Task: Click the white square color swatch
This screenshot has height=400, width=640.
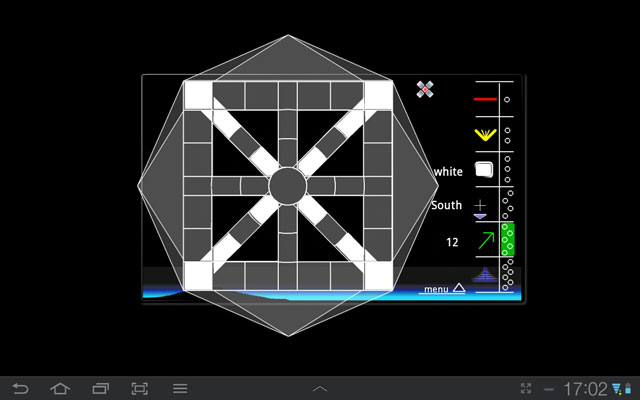Action: click(x=484, y=169)
